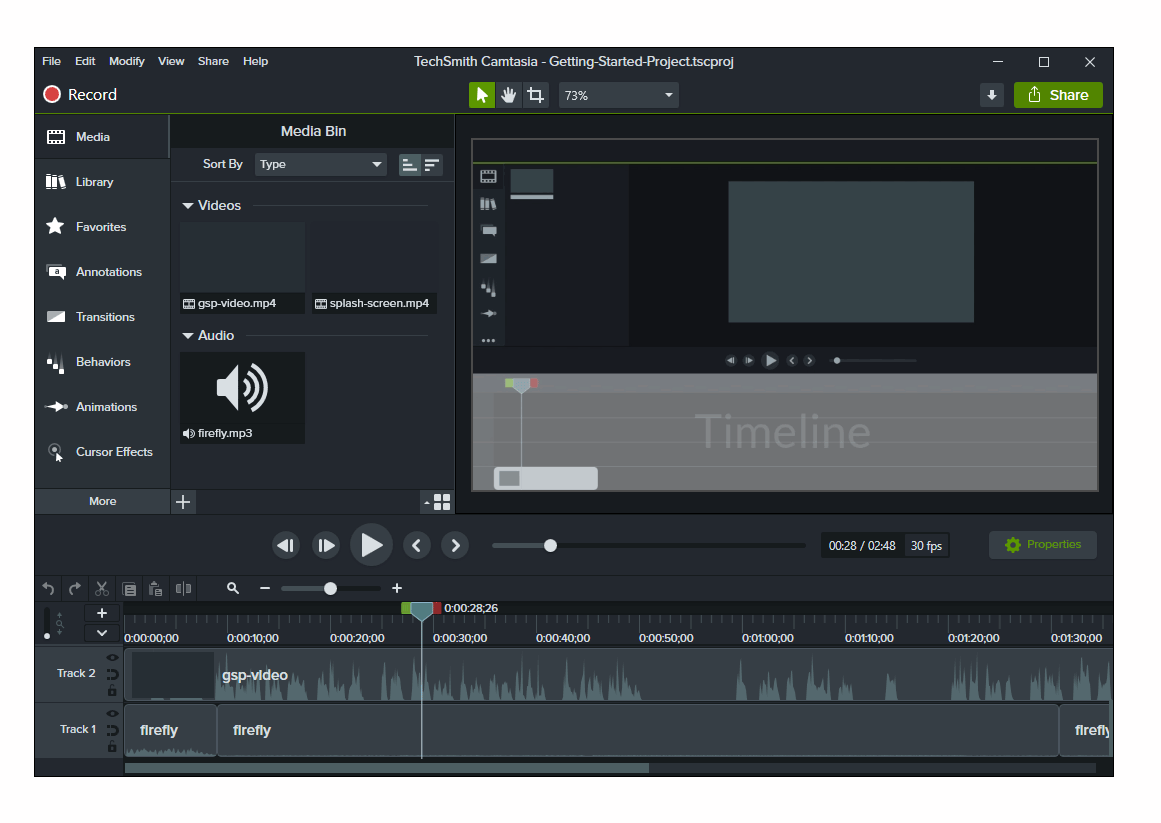Go to previous clip with left chevron
Image resolution: width=1161 pixels, height=823 pixels.
click(x=417, y=545)
